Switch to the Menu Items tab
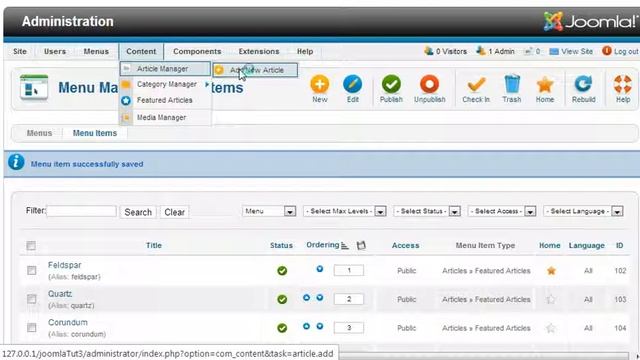Image resolution: width=640 pixels, height=360 pixels. pos(95,133)
